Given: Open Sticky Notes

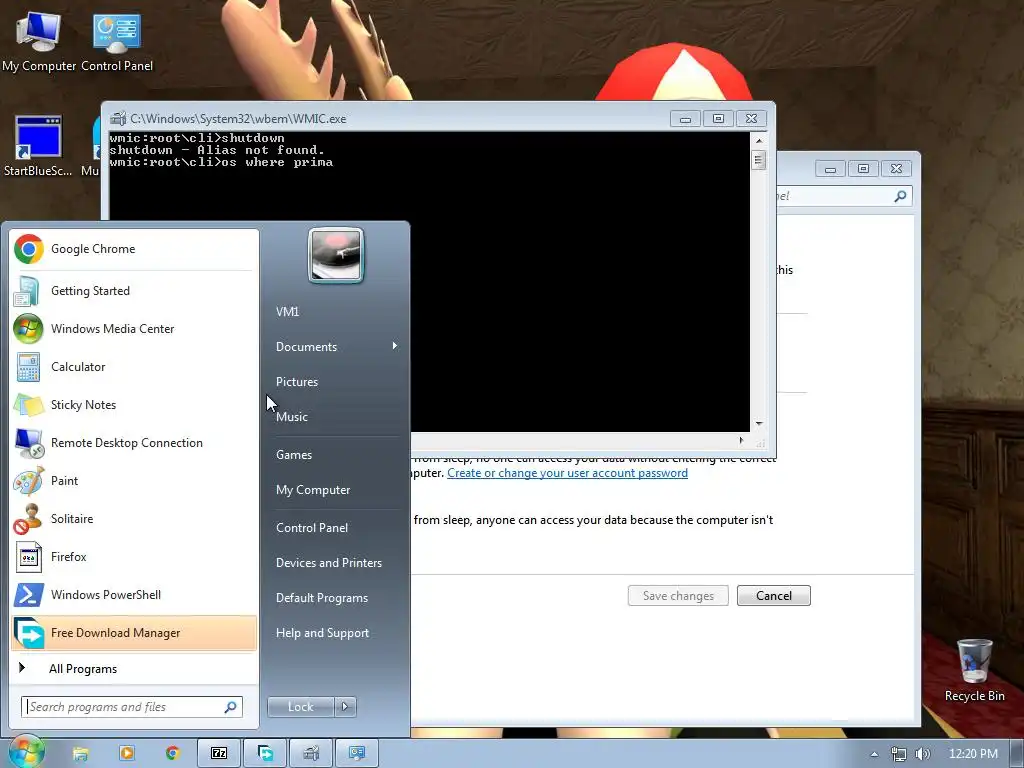Looking at the screenshot, I should pyautogui.click(x=134, y=404).
